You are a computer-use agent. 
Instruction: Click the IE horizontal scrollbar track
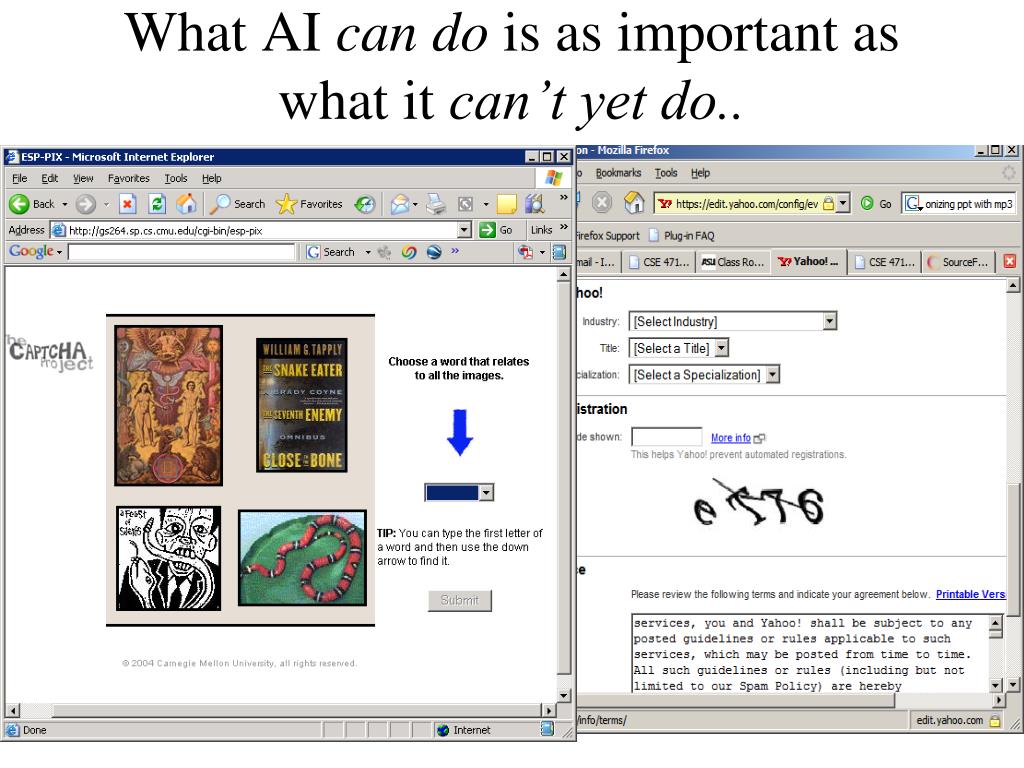(x=281, y=710)
